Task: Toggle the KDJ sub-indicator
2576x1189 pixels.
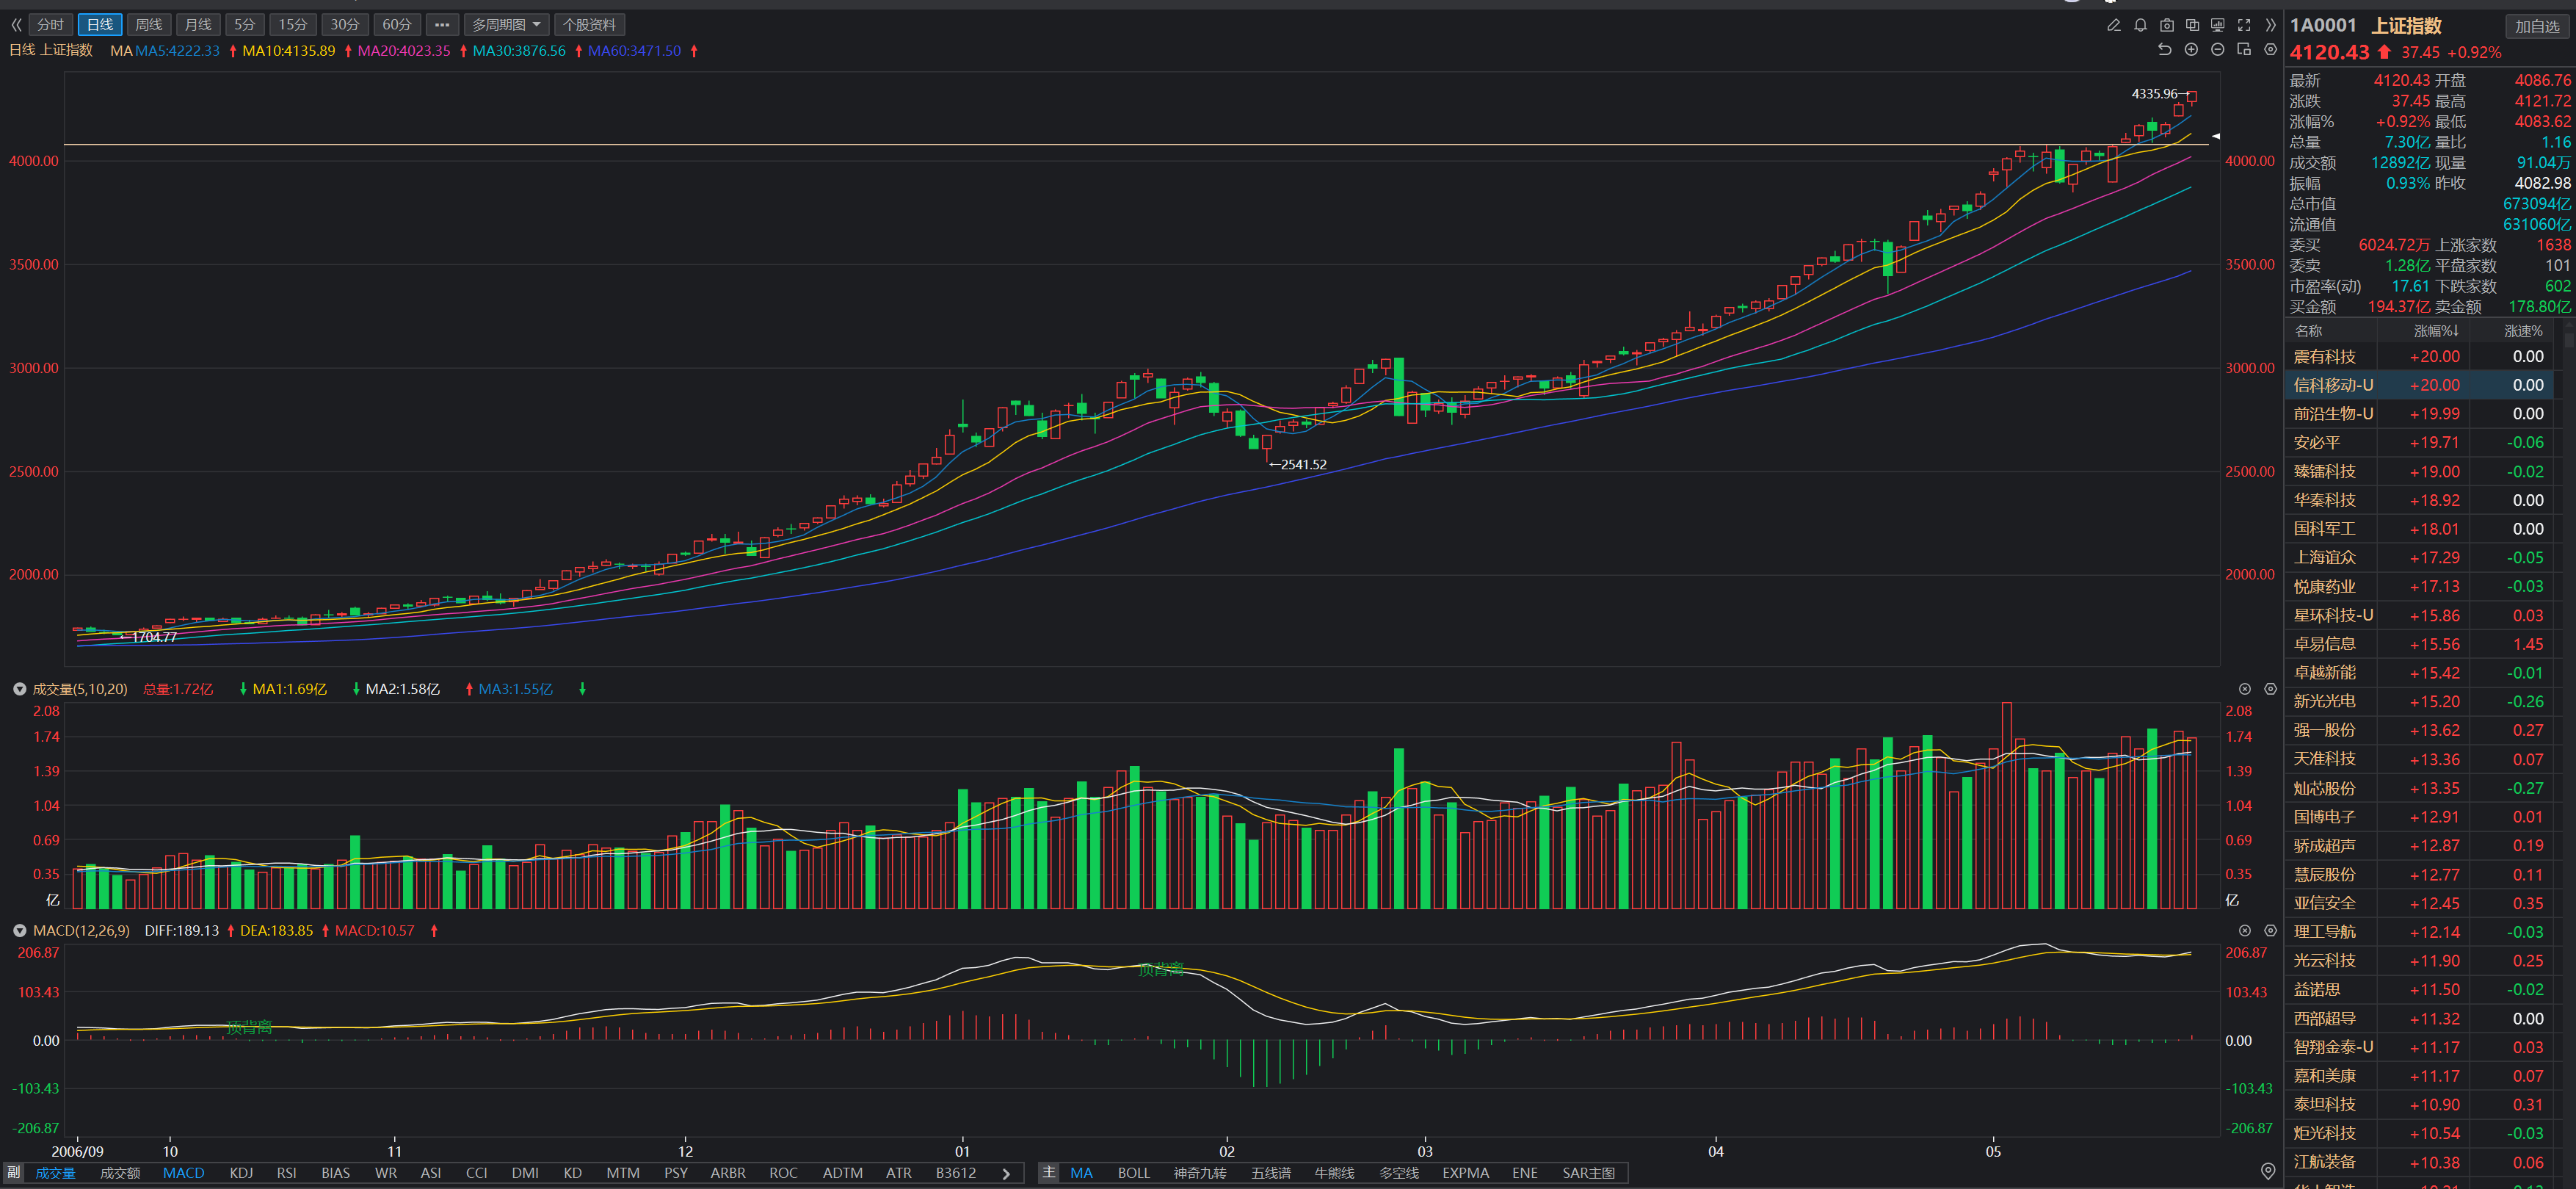Action: click(x=241, y=1173)
